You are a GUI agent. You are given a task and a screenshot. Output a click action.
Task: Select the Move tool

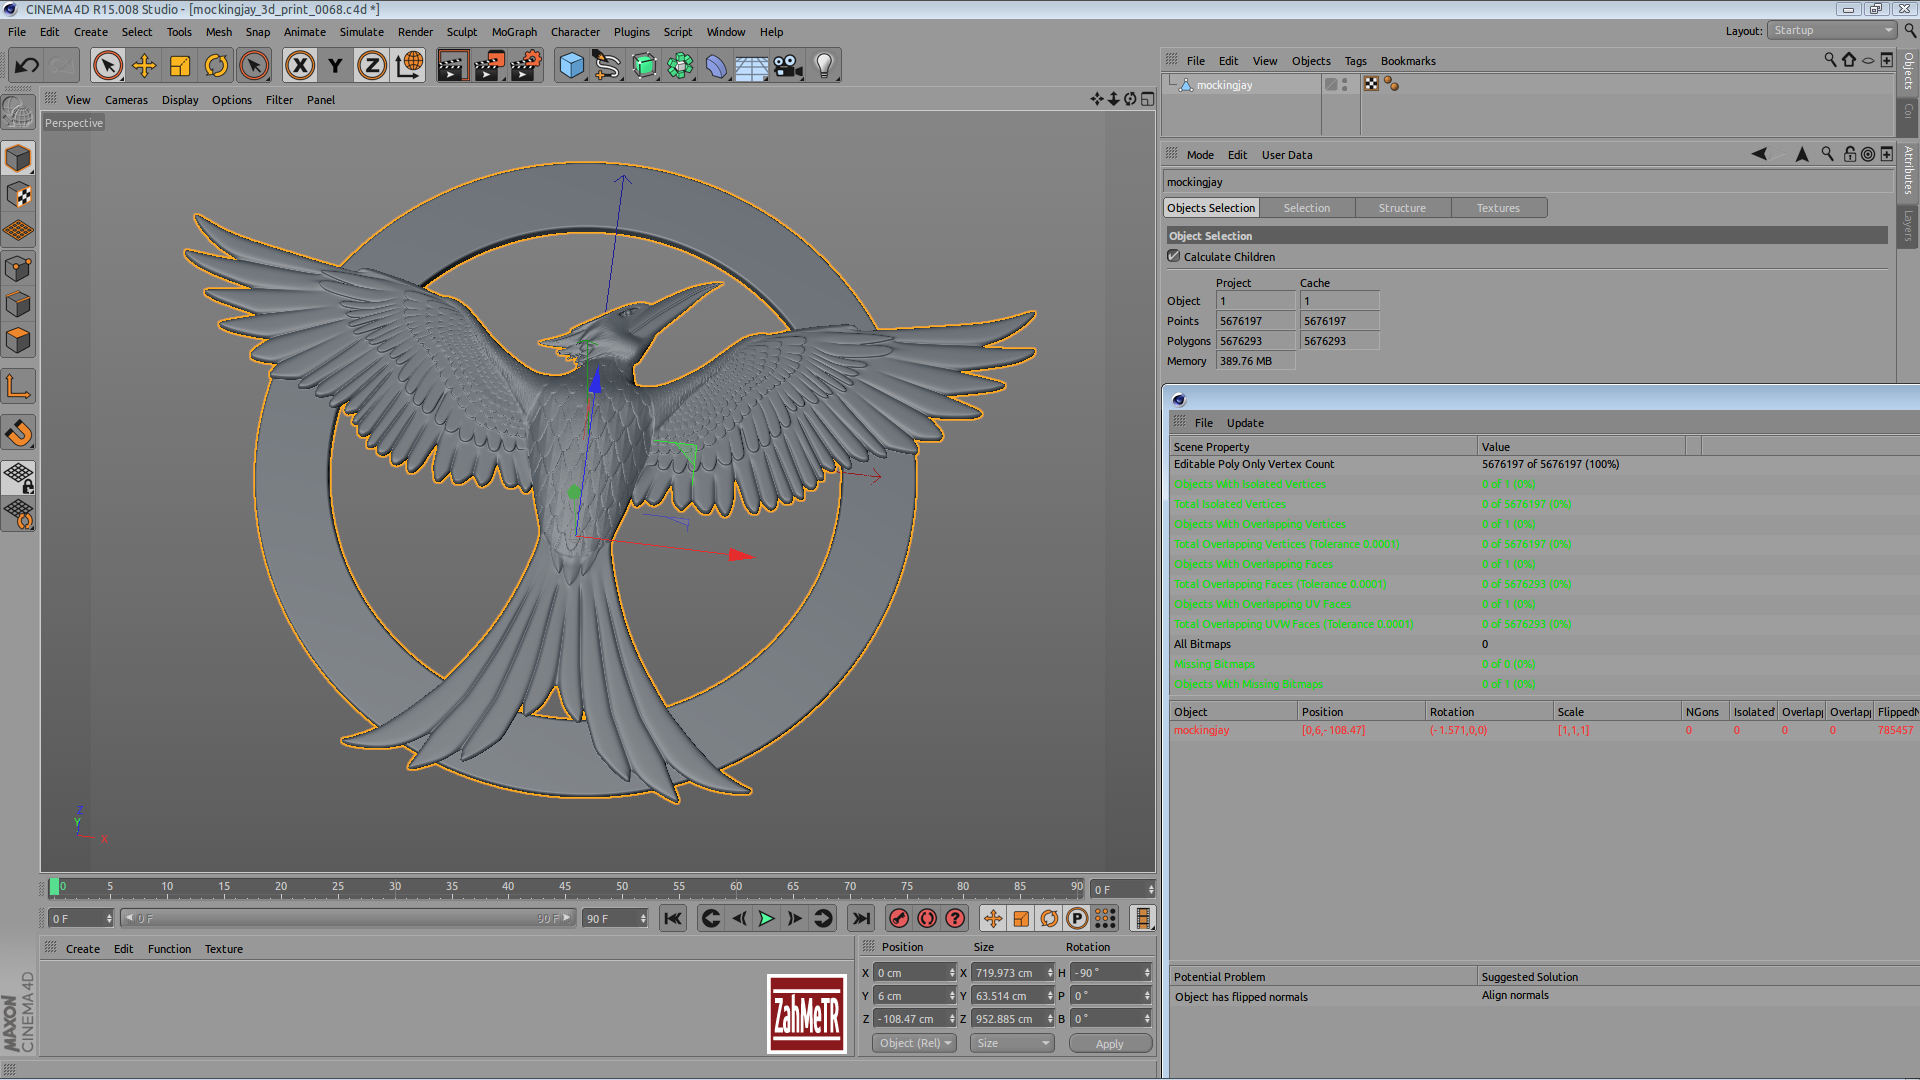pos(144,65)
